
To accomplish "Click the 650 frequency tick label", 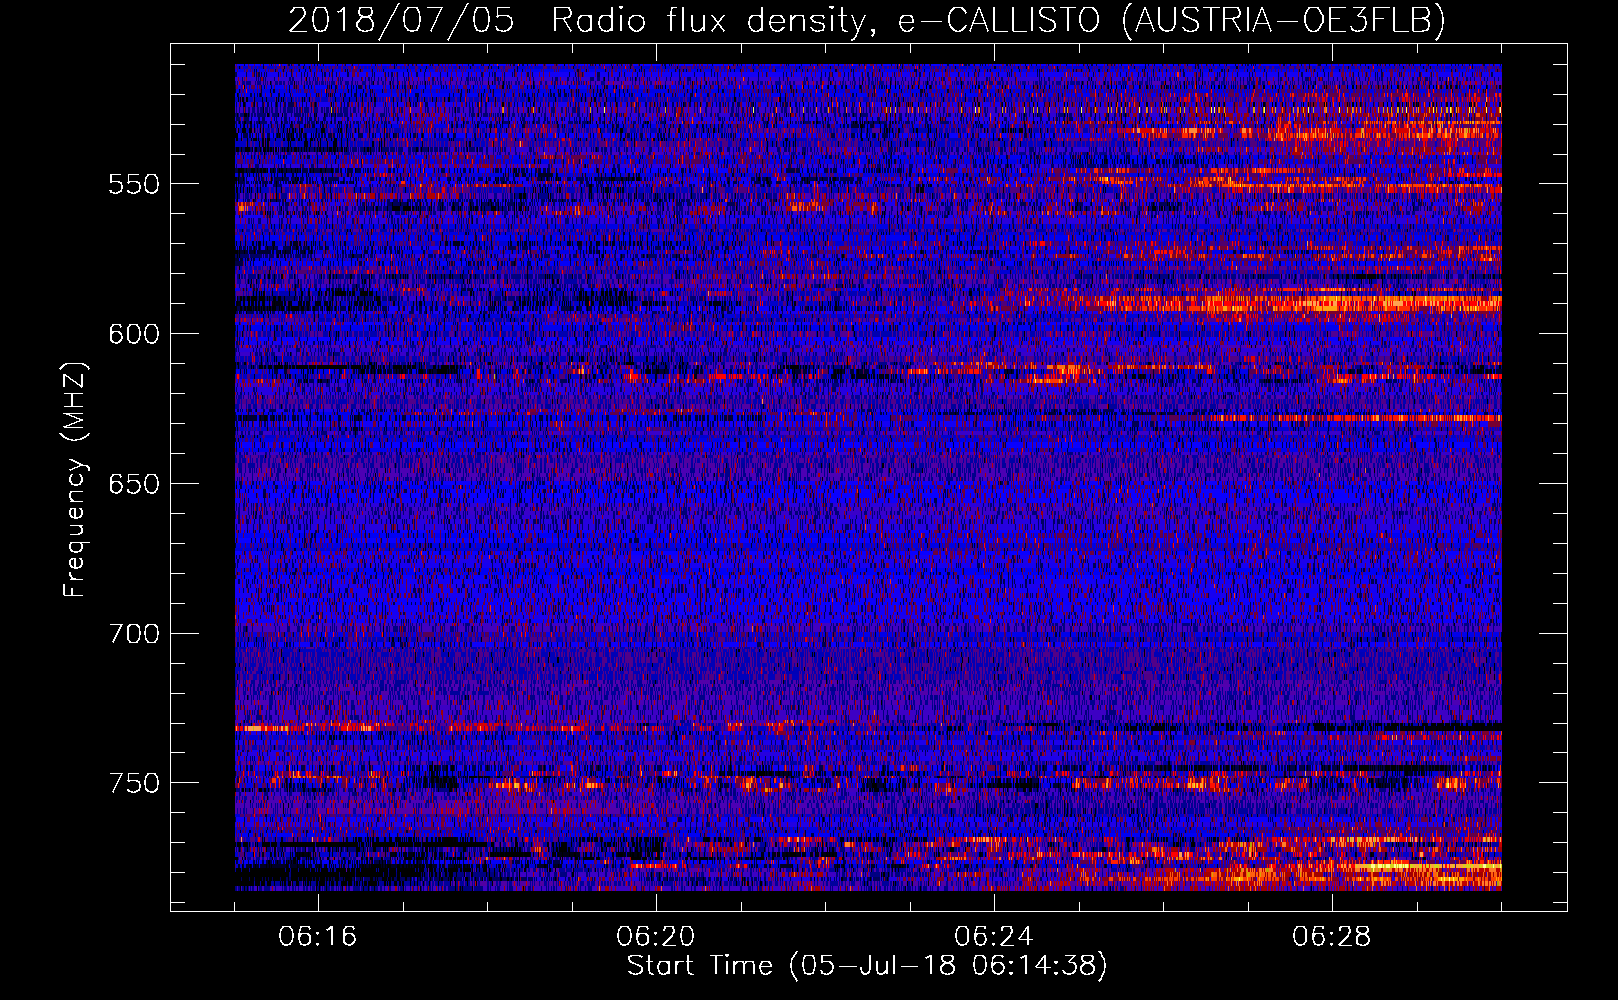I will (134, 484).
